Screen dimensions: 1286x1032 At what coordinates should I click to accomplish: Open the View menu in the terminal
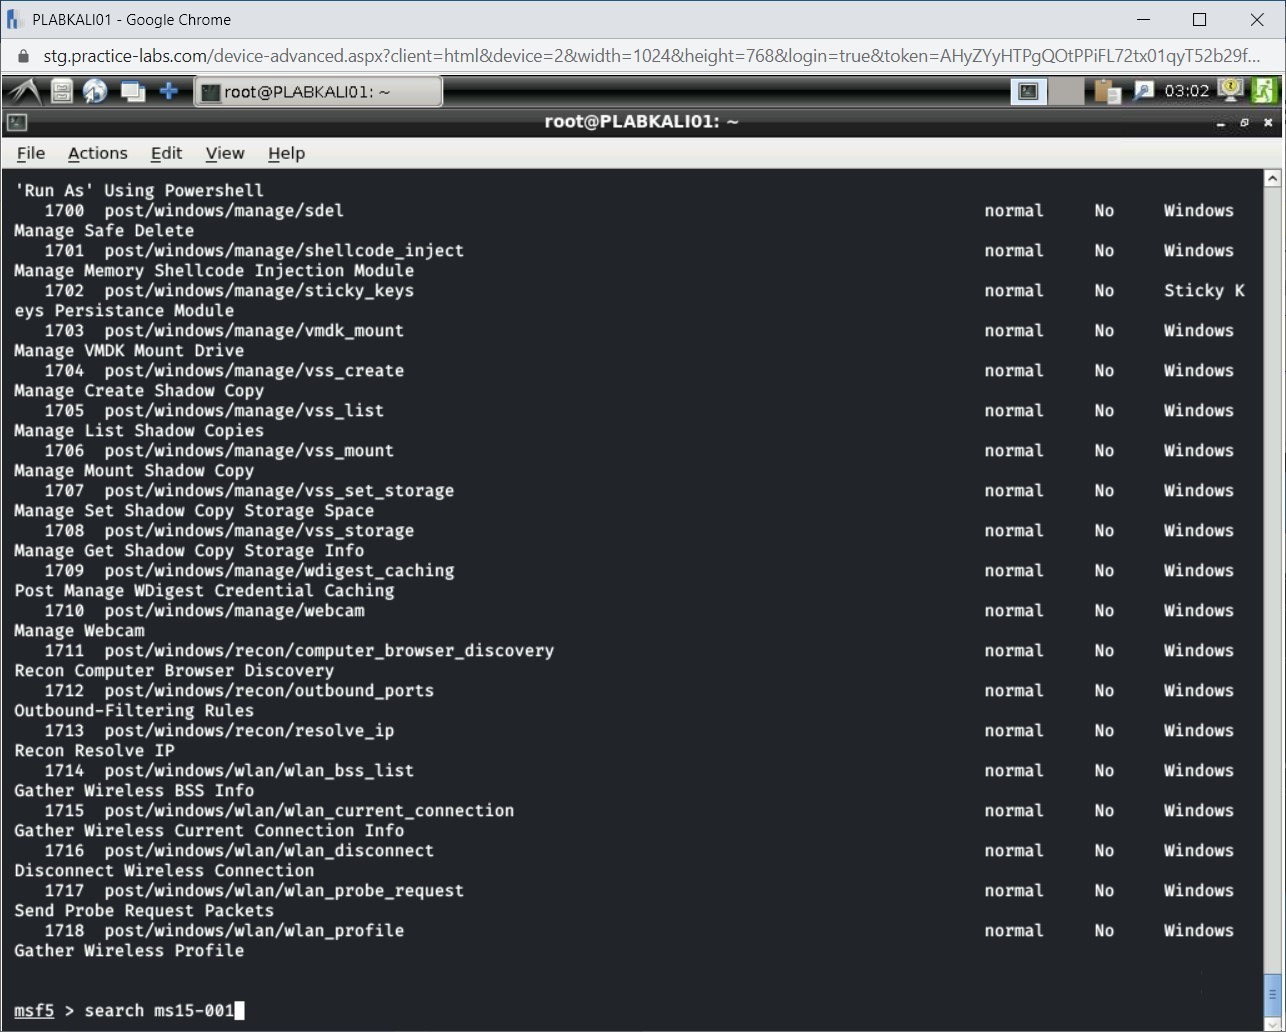coord(224,153)
